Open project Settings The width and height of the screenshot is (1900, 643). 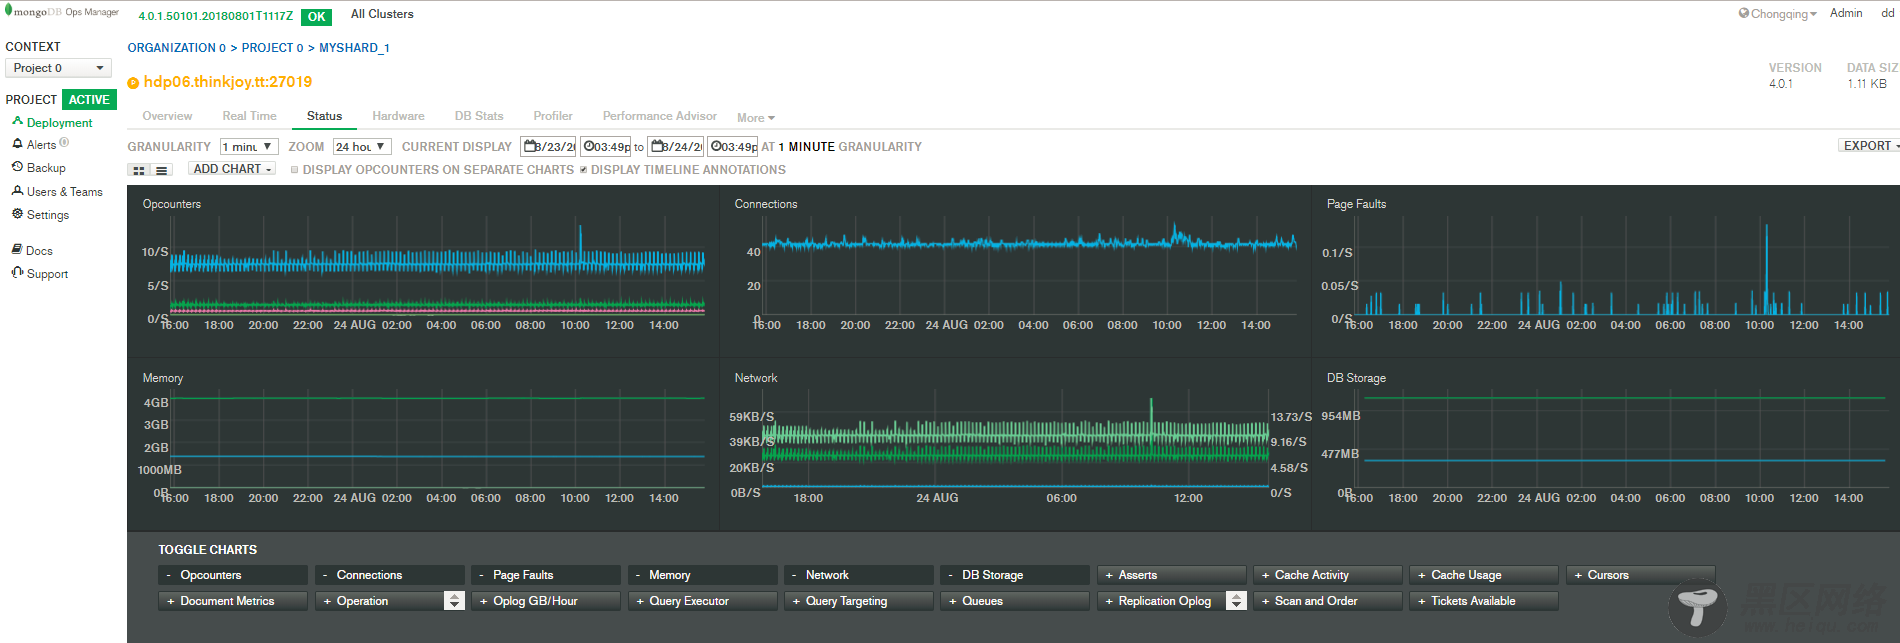tap(48, 215)
